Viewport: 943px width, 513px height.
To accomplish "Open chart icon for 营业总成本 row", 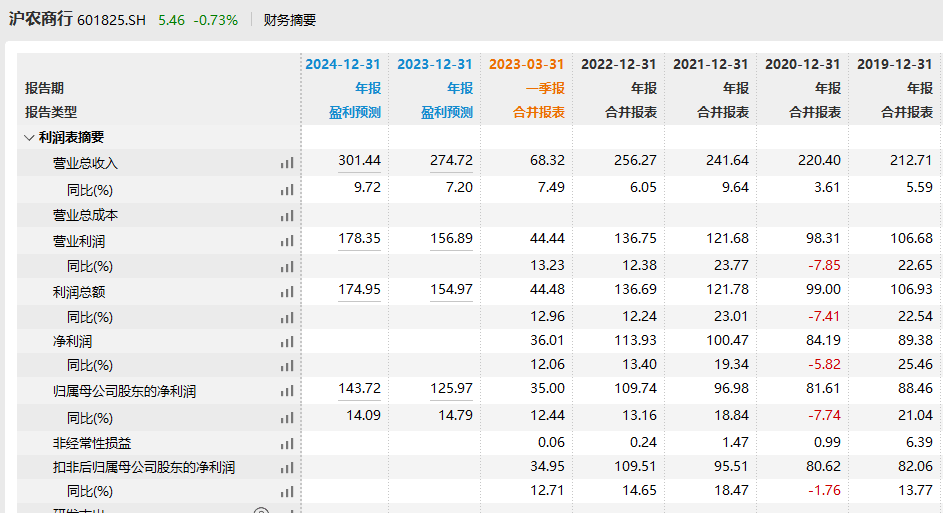I will click(x=287, y=215).
